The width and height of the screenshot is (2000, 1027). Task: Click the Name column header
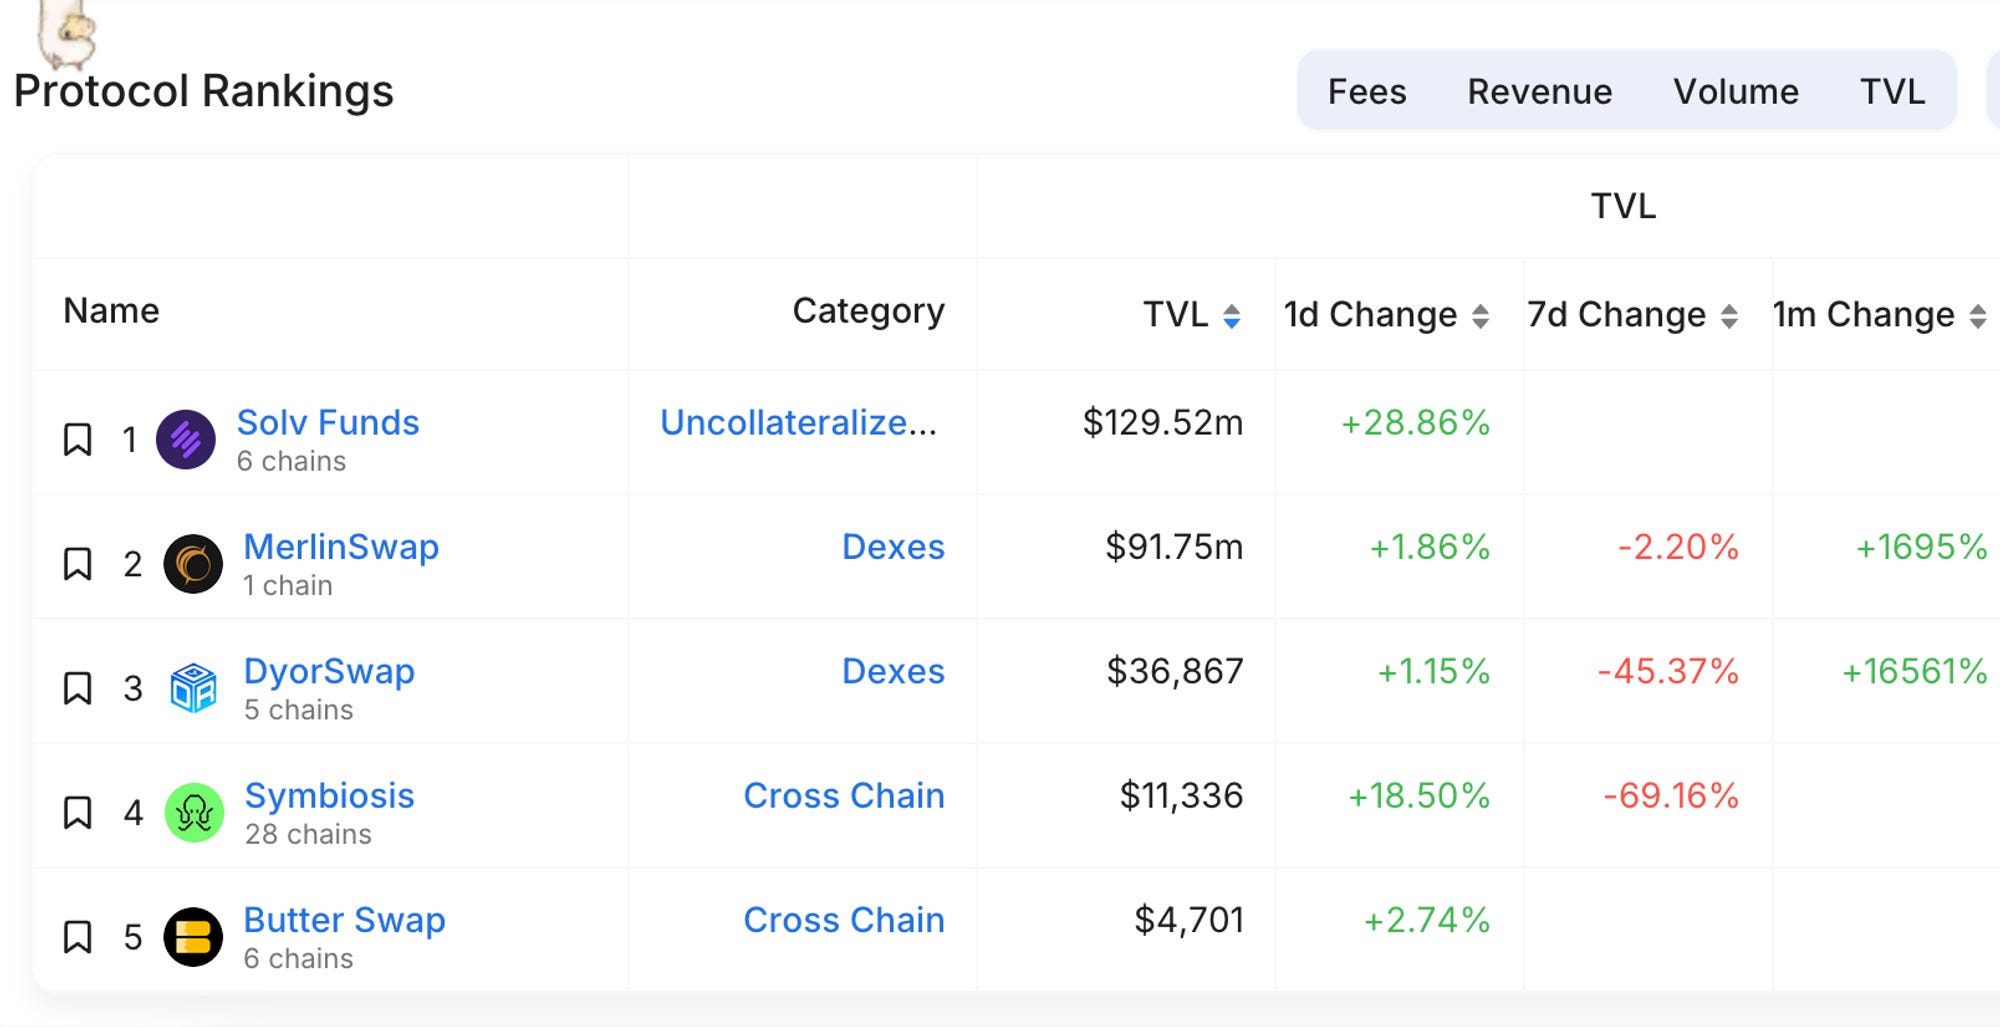pyautogui.click(x=111, y=311)
